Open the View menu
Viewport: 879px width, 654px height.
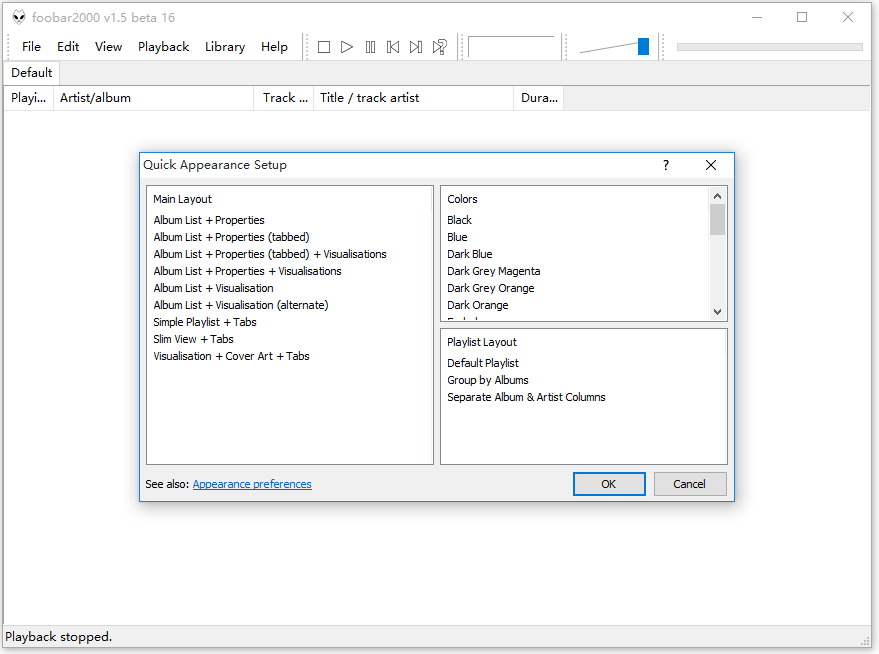coord(108,46)
